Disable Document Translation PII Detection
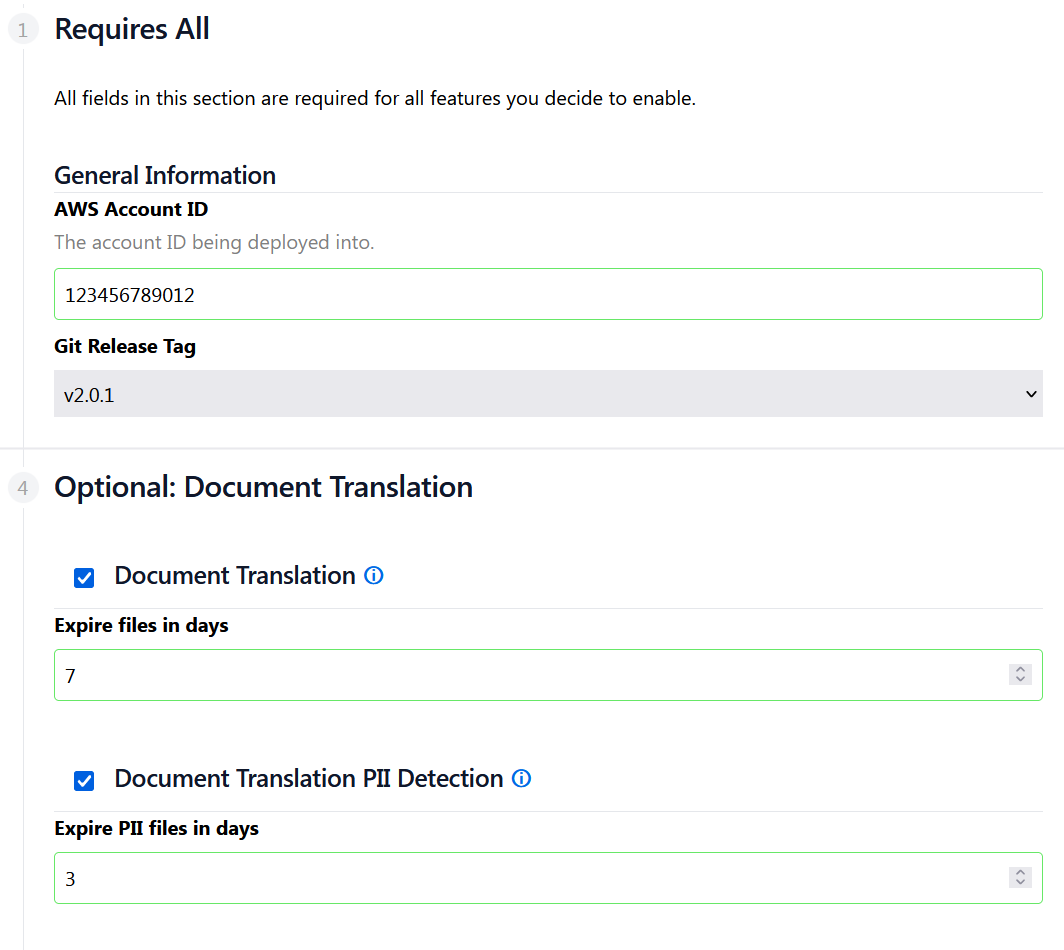 click(x=84, y=780)
